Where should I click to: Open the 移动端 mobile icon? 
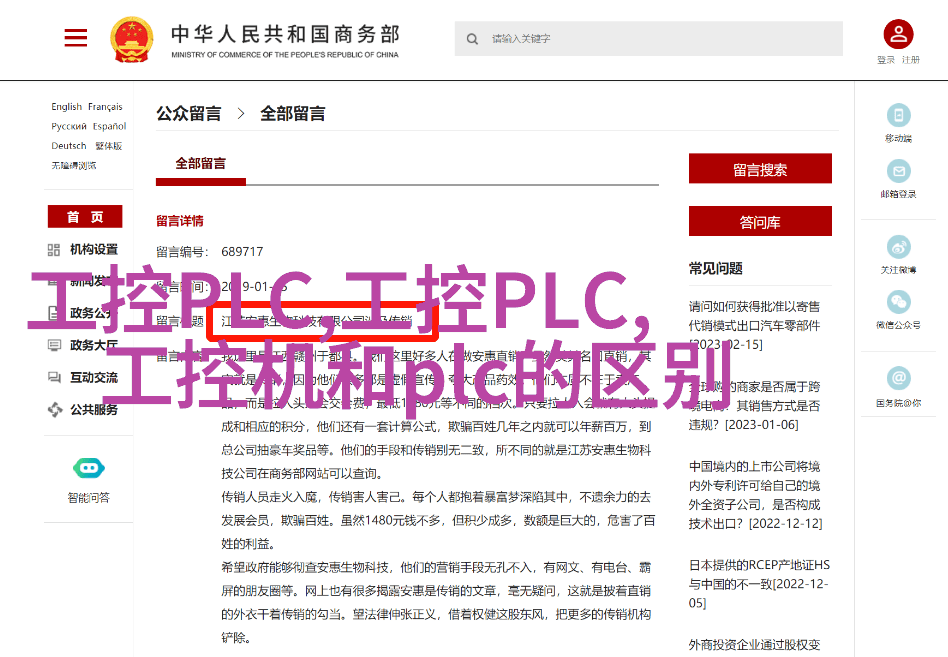coord(898,115)
